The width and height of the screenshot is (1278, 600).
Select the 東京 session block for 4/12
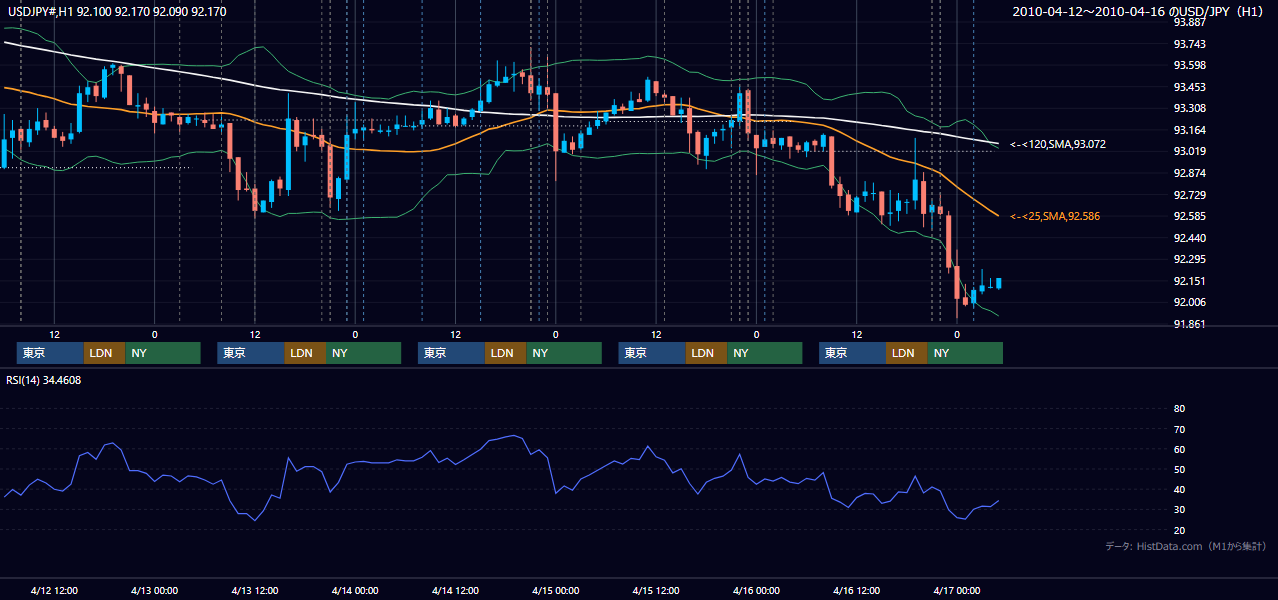point(50,353)
